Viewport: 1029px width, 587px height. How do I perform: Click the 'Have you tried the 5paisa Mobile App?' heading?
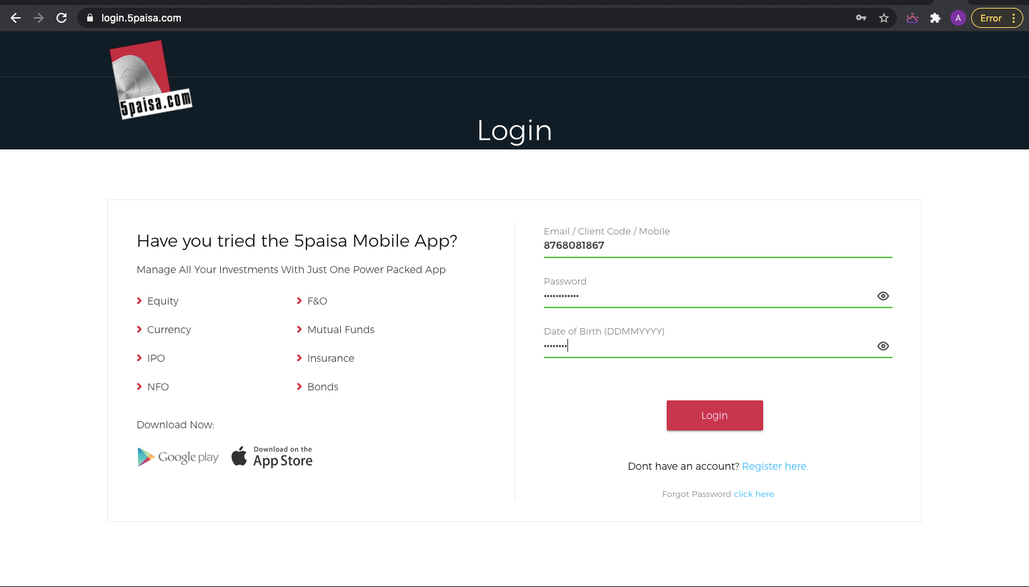(x=297, y=241)
